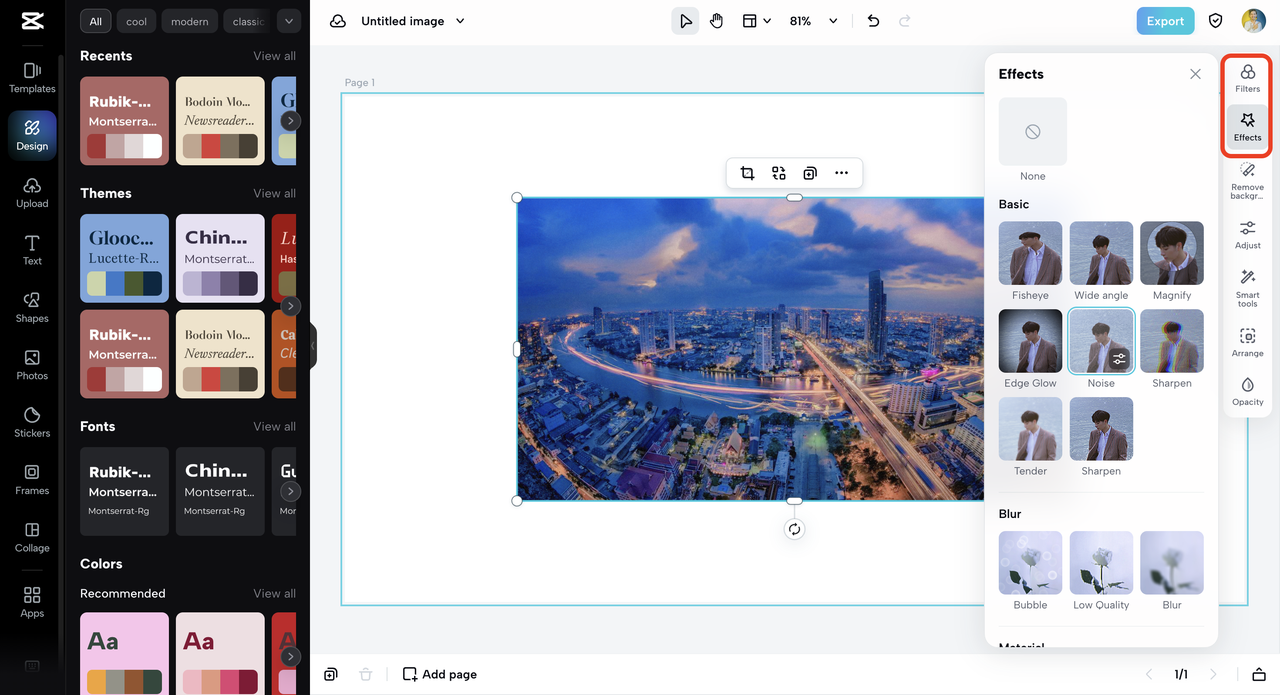Viewport: 1280px width, 695px height.
Task: Open the page layout dropdown
Action: click(756, 21)
